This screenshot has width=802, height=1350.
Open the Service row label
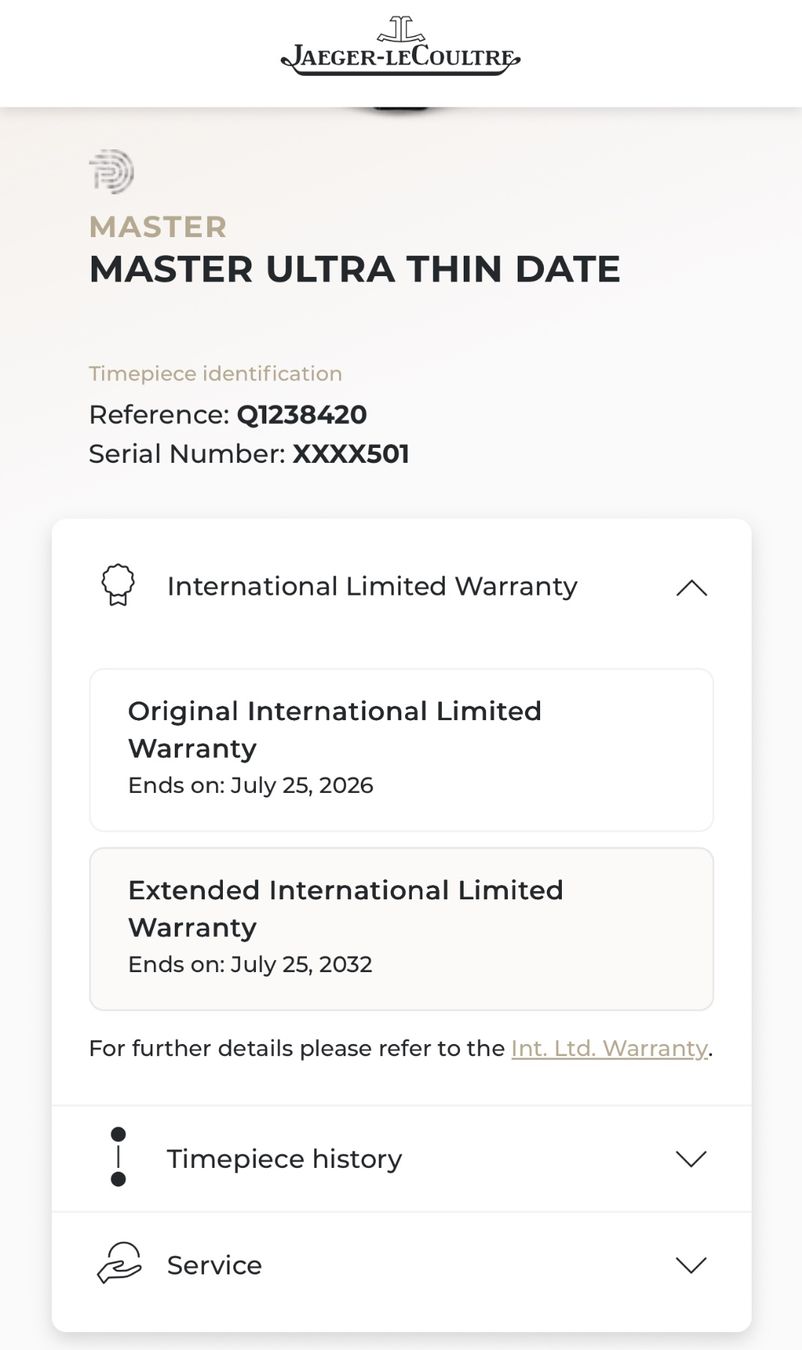tap(214, 1265)
